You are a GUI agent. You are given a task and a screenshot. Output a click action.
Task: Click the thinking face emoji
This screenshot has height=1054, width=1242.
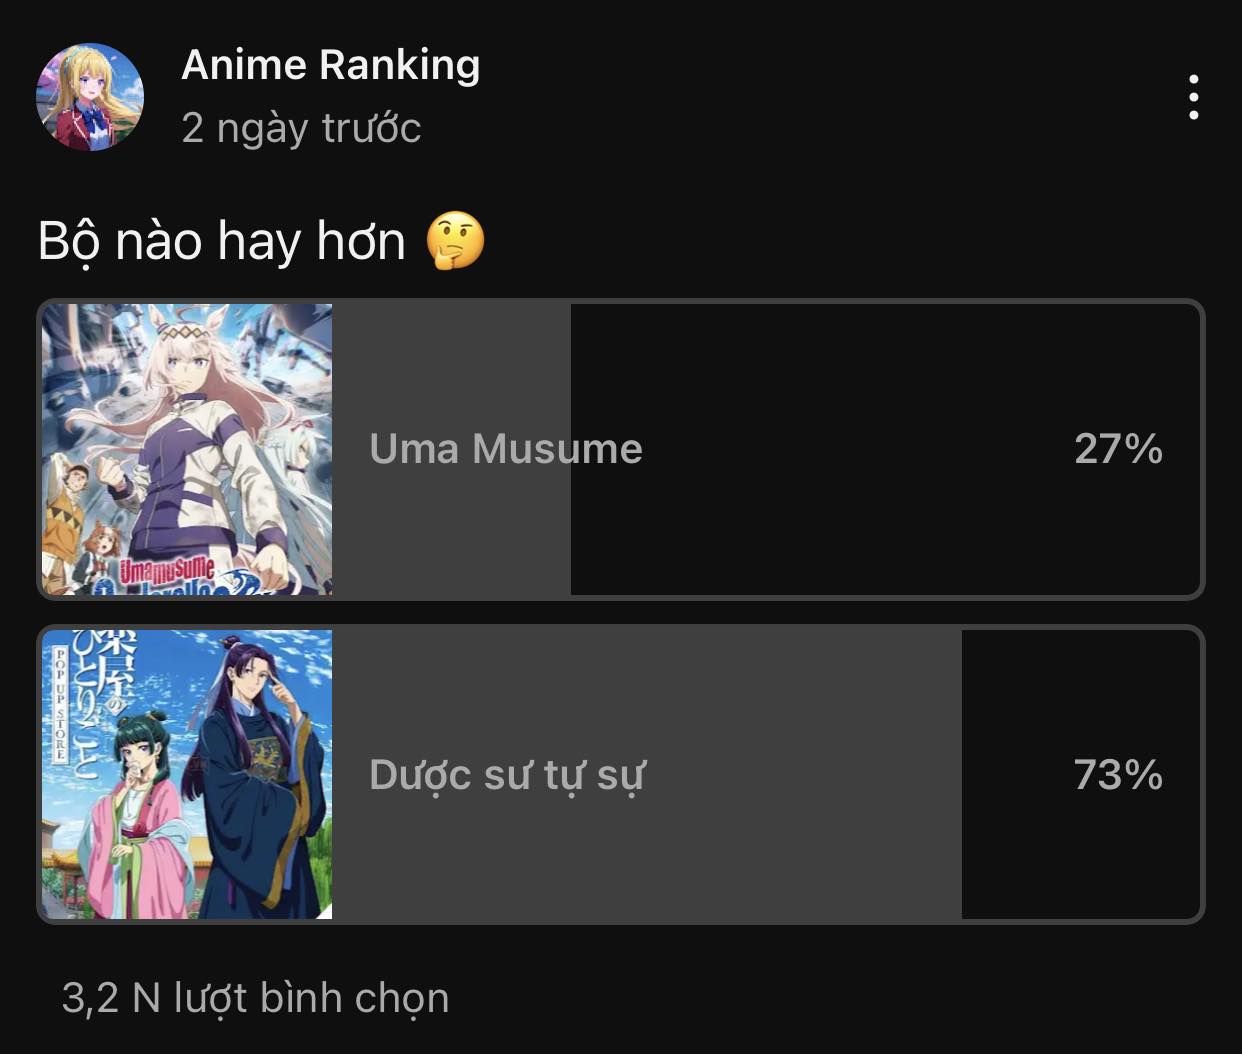pos(455,242)
